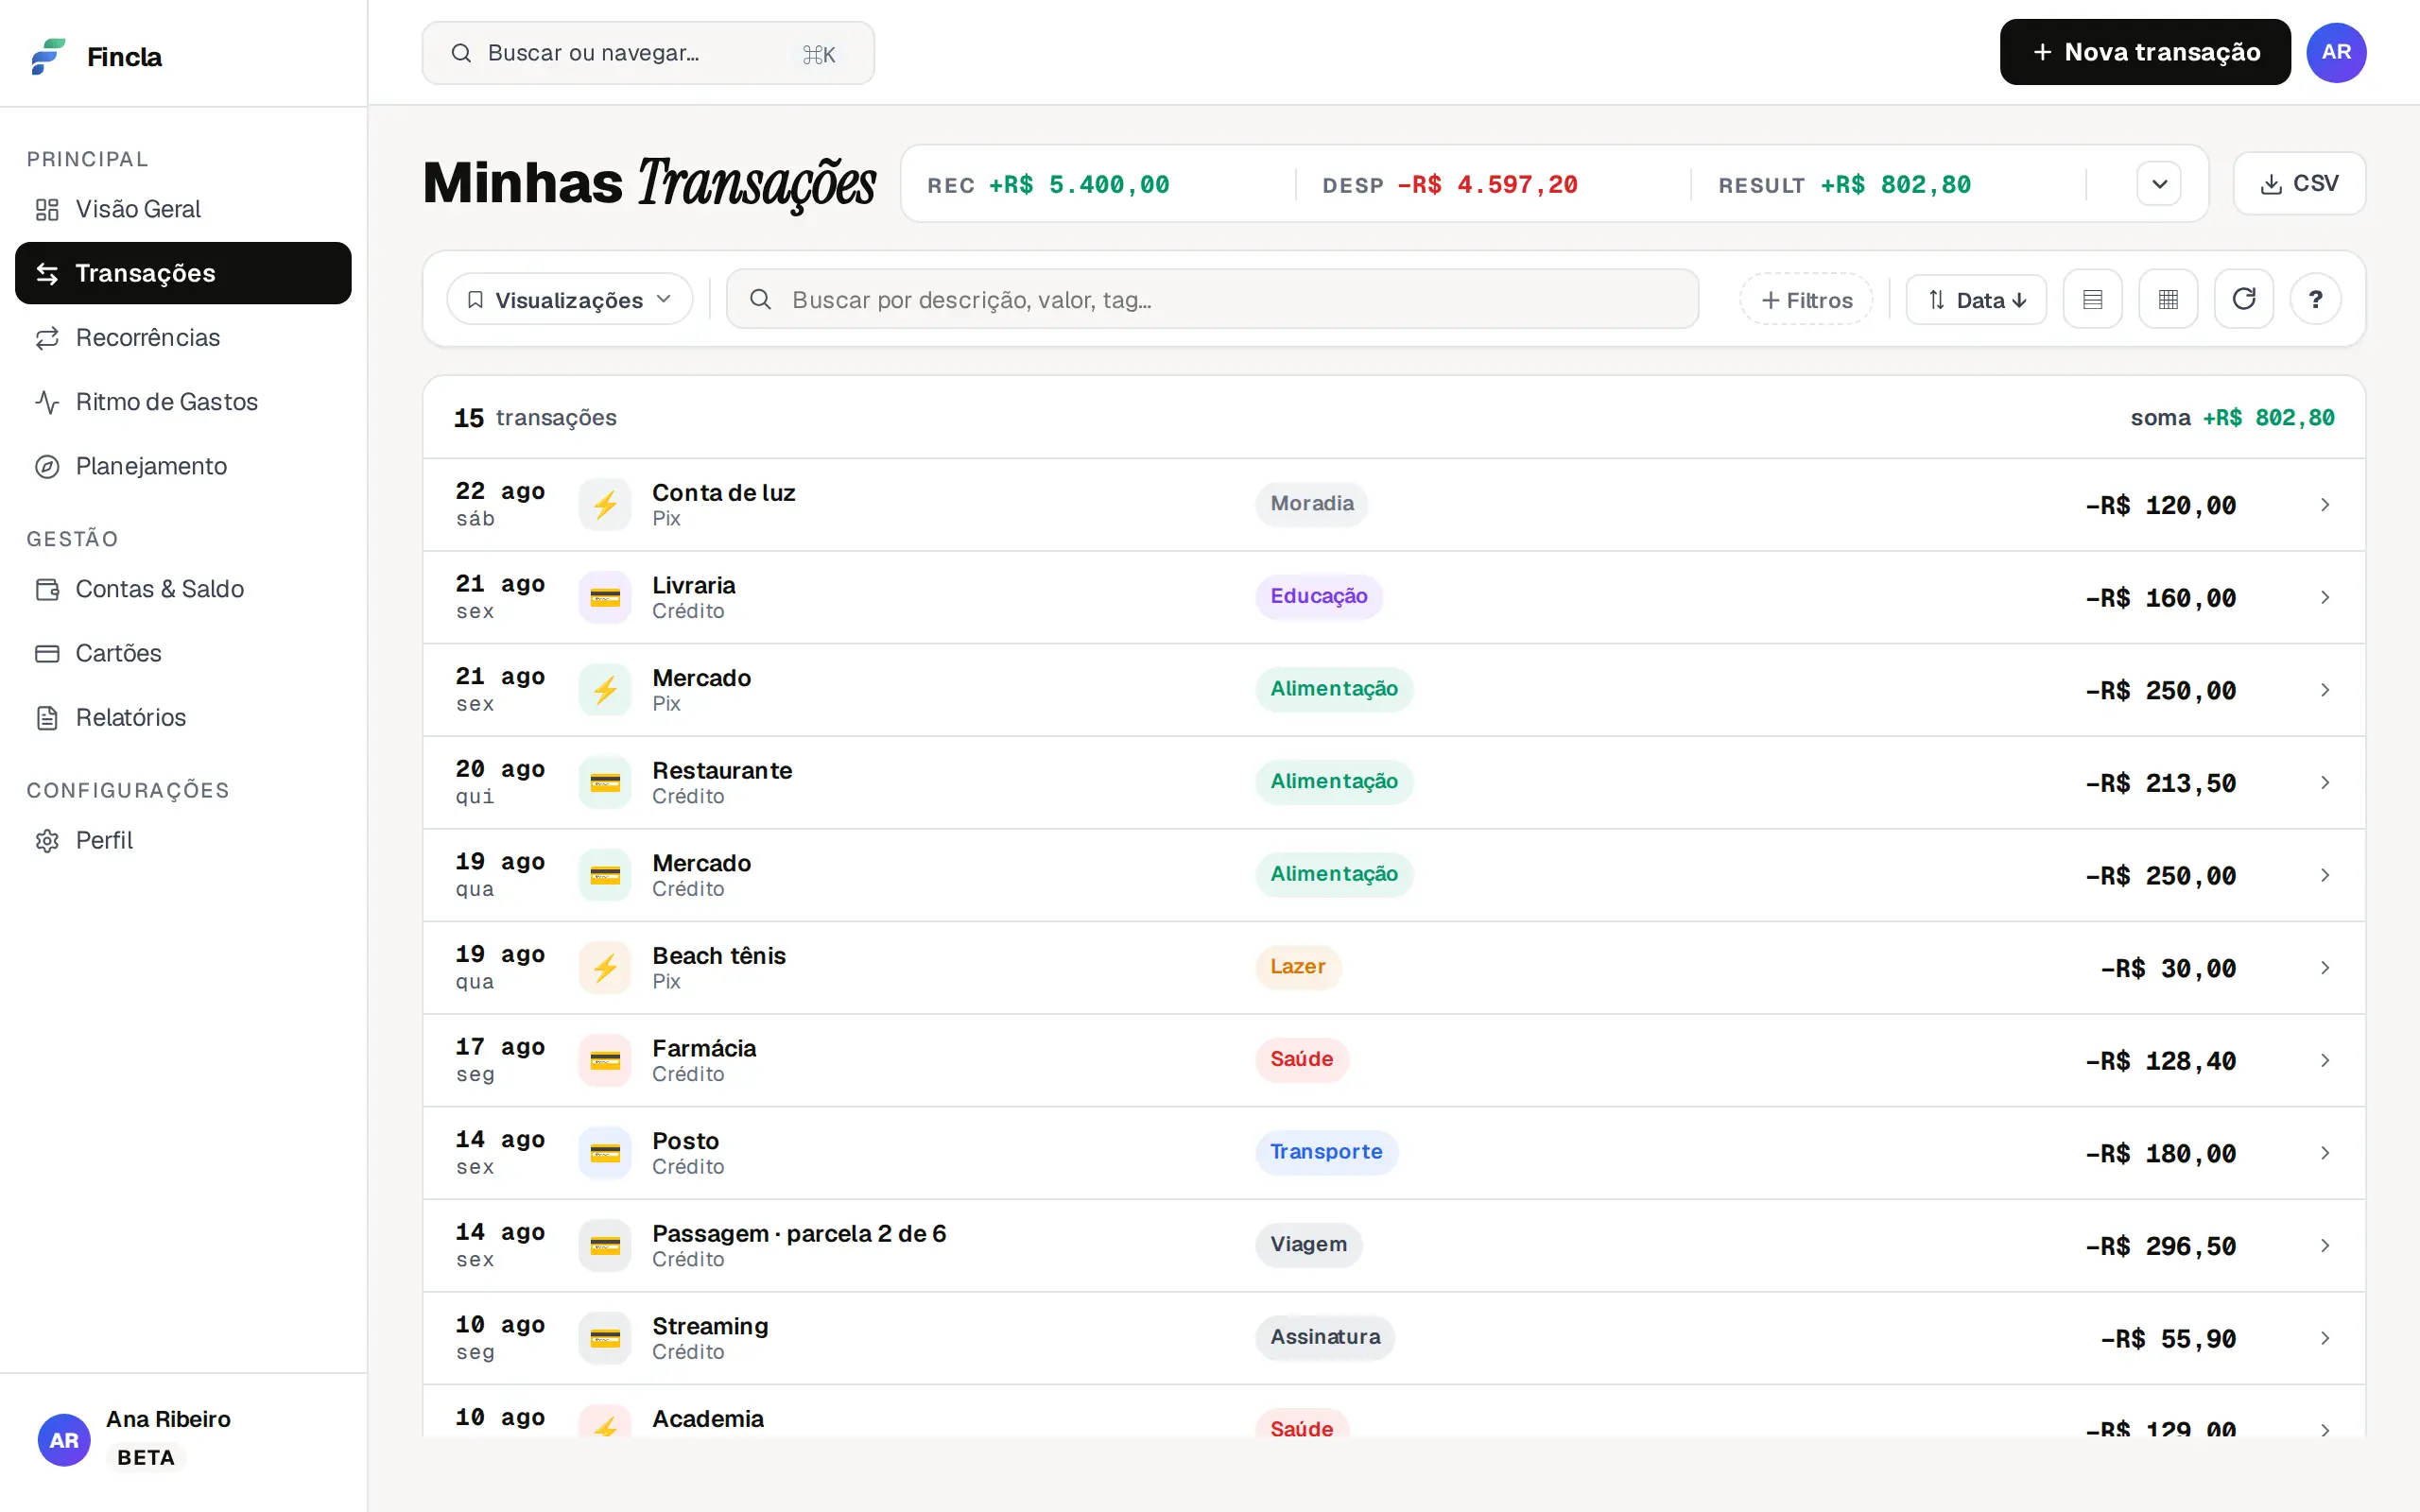Open Livraria transaction details chevron
This screenshot has height=1512, width=2420.
(x=2325, y=598)
